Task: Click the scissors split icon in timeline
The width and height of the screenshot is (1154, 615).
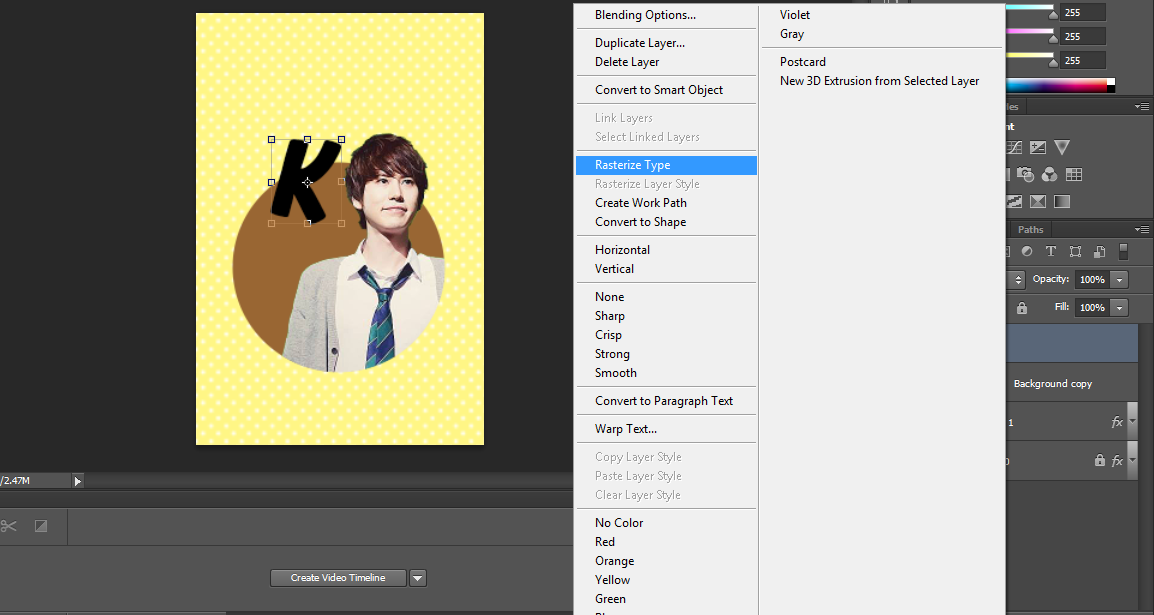Action: (x=9, y=526)
